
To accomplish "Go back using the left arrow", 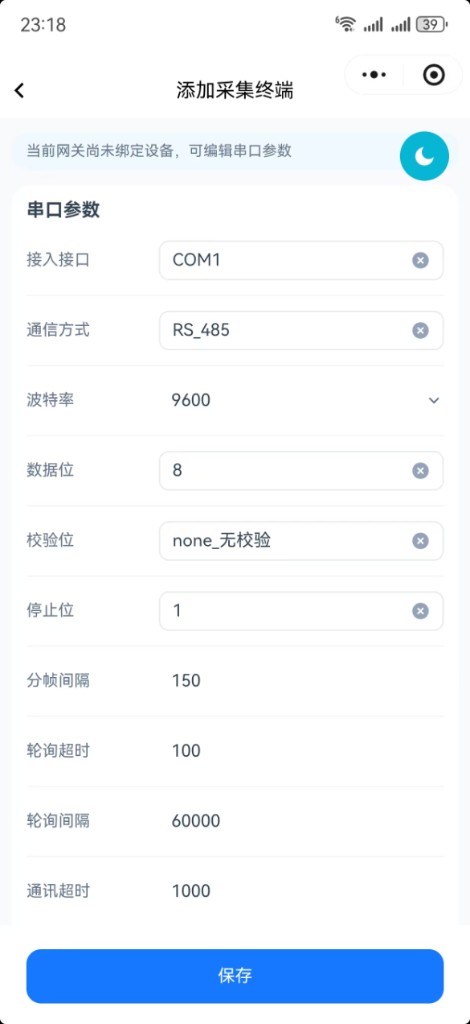I will point(20,91).
